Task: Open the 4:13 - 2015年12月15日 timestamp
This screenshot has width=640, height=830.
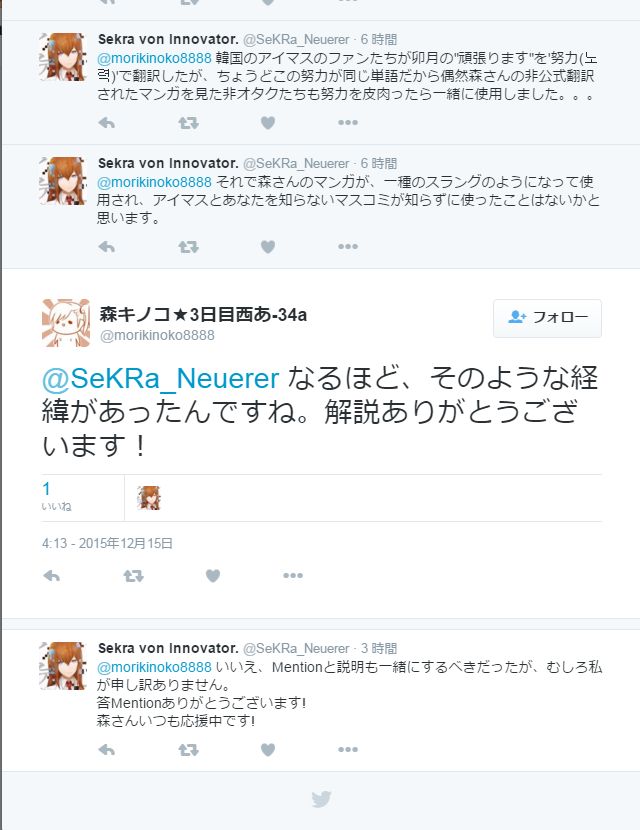Action: [x=107, y=544]
